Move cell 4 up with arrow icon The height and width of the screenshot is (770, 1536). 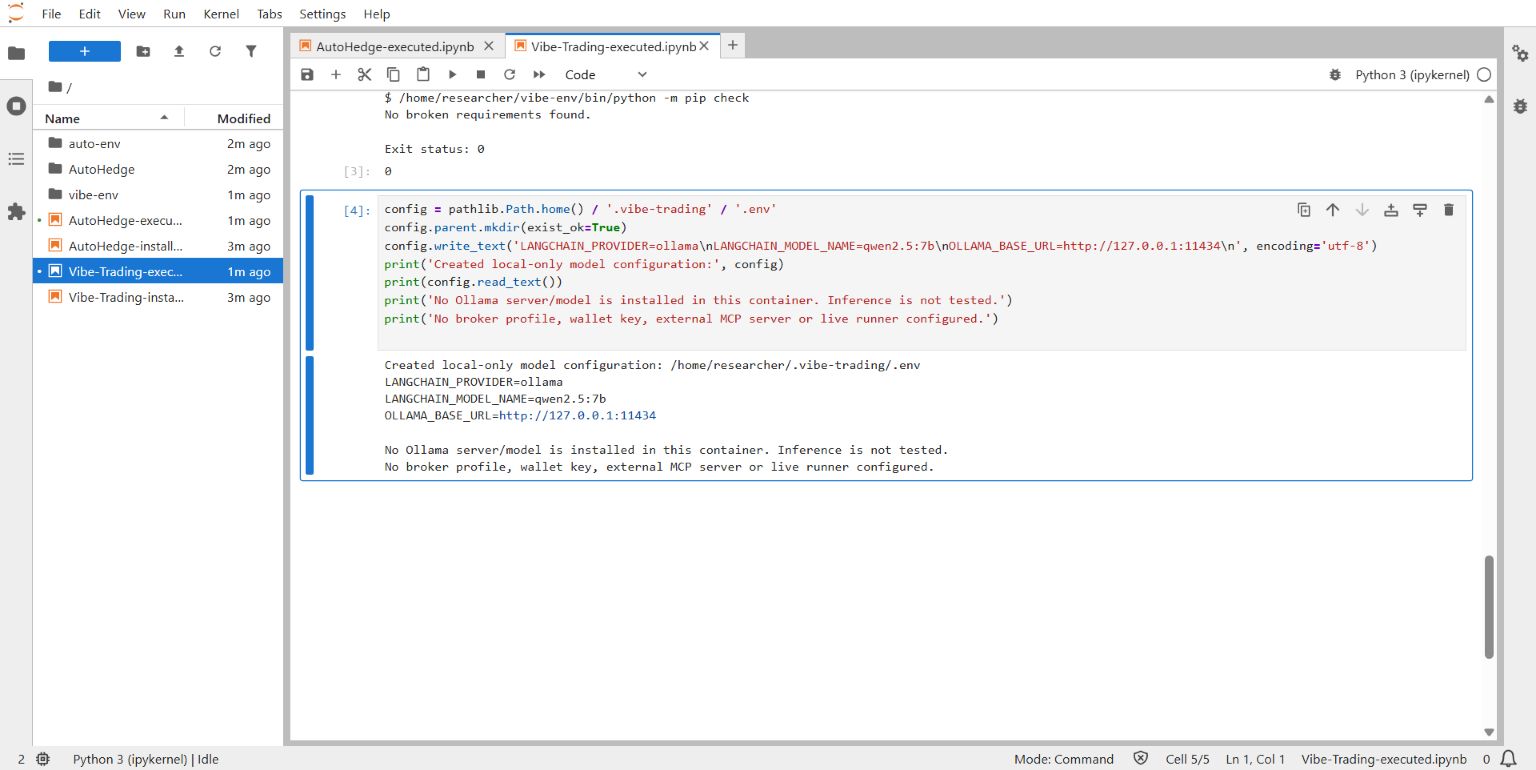[1333, 209]
